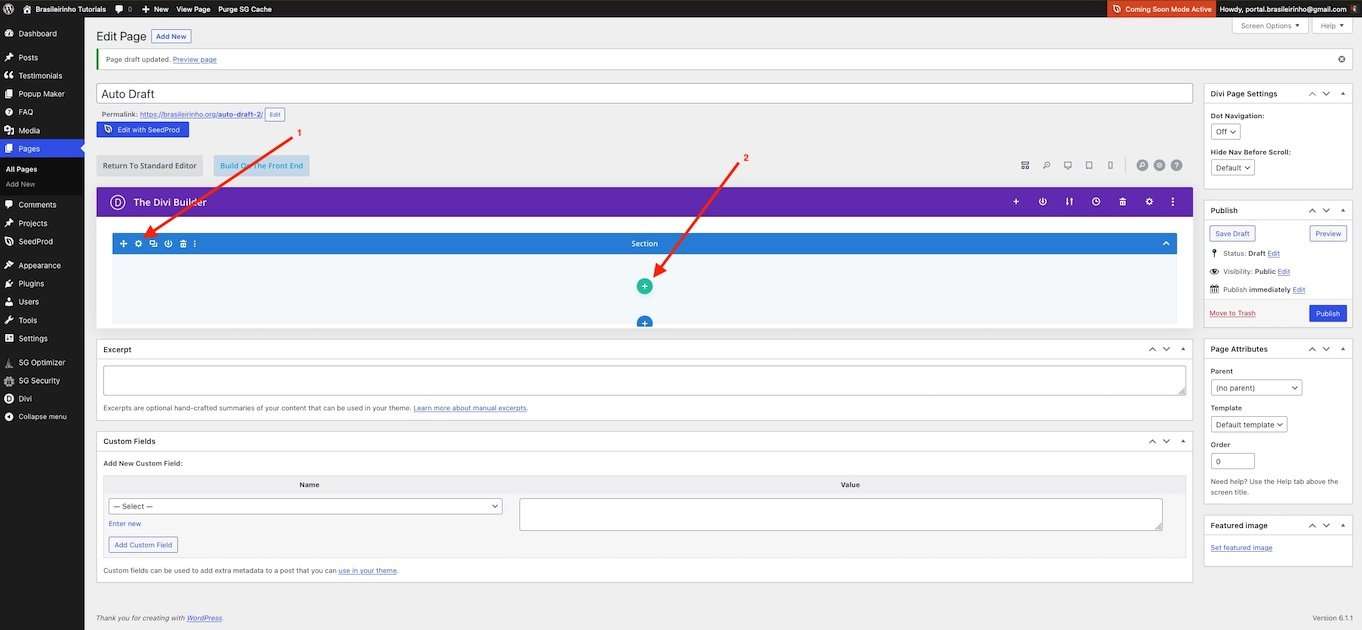Open the WordPress logo menu

[9, 9]
